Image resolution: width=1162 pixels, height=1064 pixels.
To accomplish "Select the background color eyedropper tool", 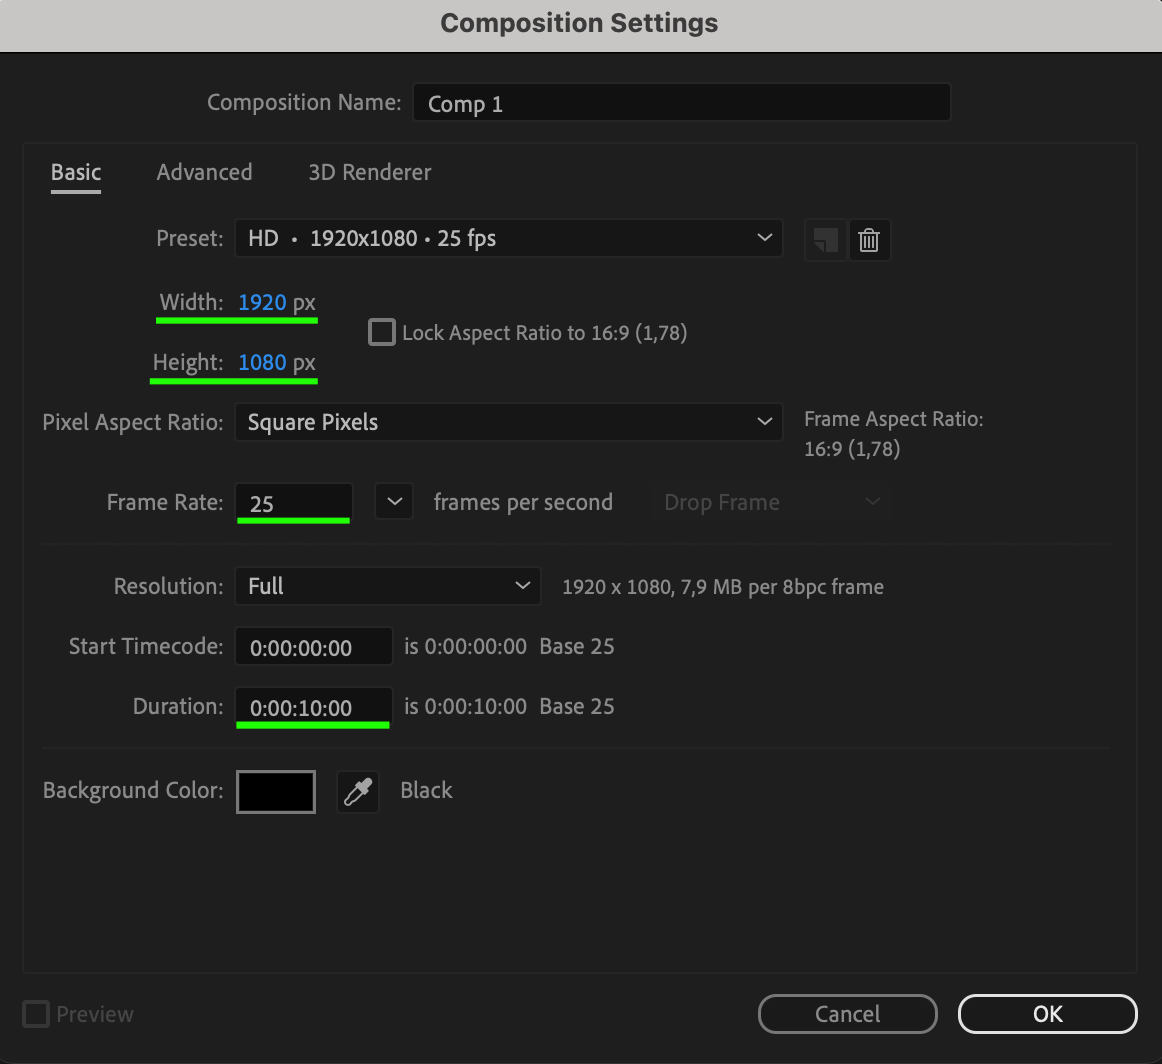I will click(x=358, y=791).
